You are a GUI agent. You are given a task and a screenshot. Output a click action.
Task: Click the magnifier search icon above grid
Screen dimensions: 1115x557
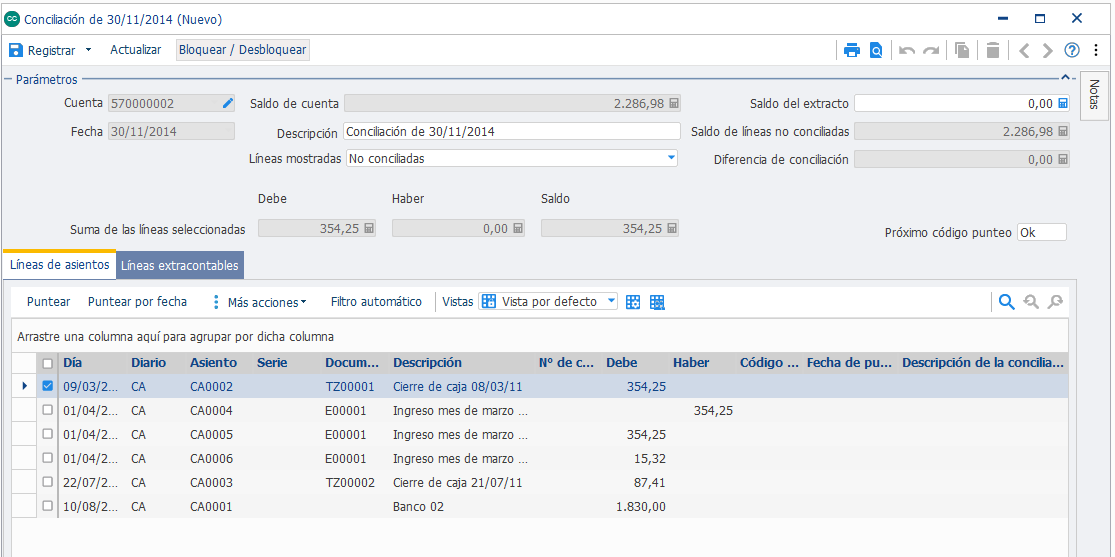1006,302
